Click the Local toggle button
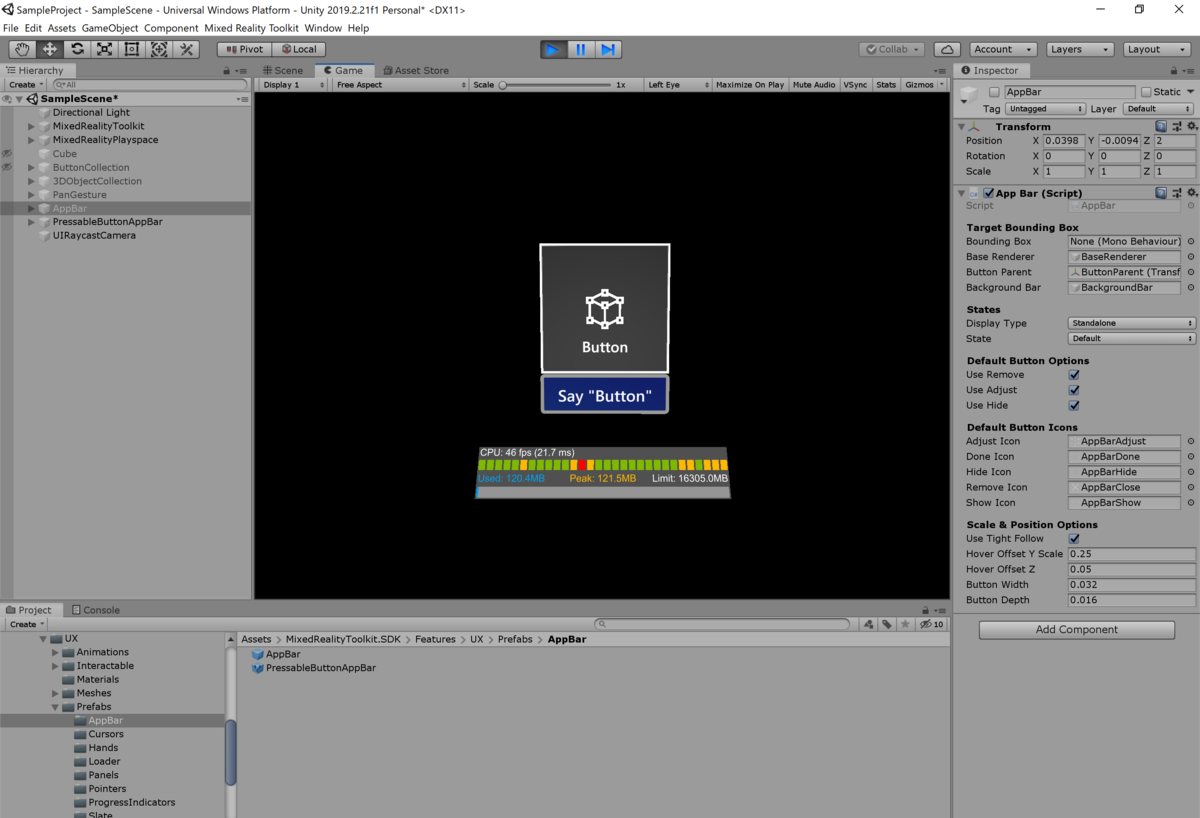The height and width of the screenshot is (818, 1200). point(298,49)
